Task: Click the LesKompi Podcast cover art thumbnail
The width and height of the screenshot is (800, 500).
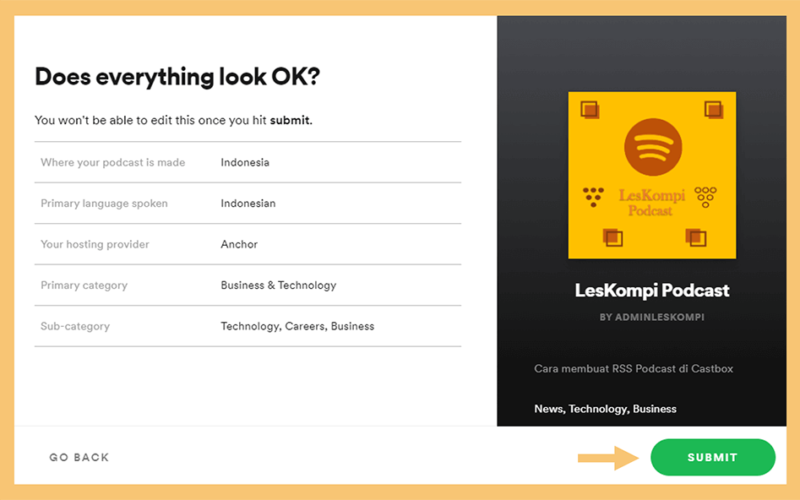Action: (652, 175)
